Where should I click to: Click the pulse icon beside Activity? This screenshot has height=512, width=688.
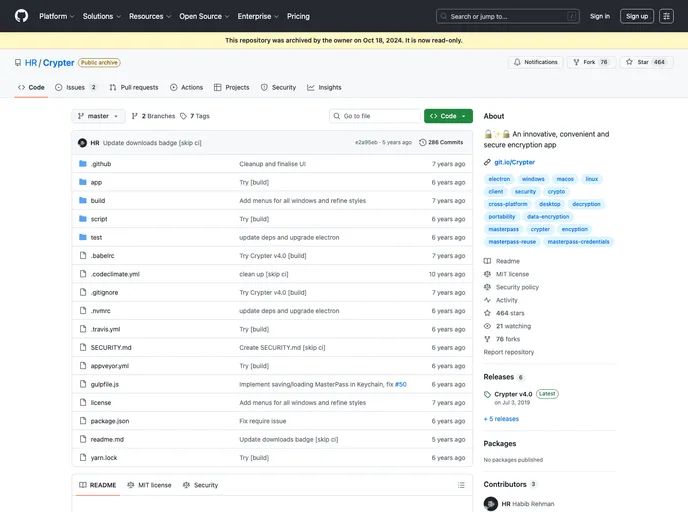[x=487, y=300]
